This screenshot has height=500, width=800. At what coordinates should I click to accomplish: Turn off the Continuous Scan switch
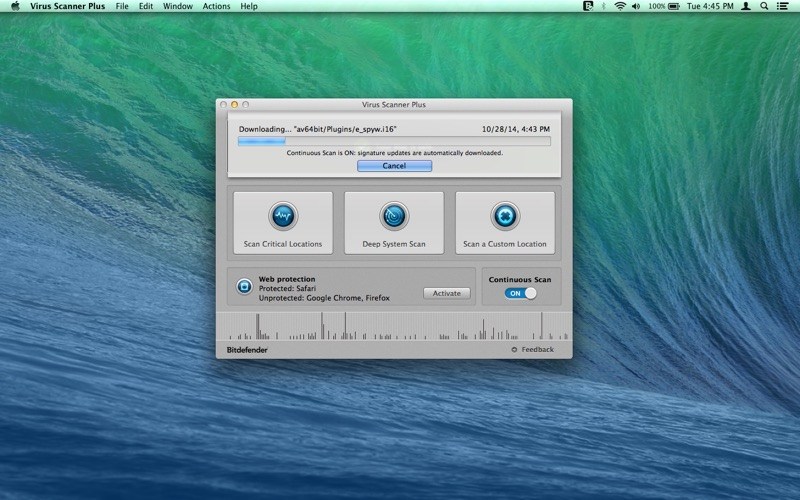click(520, 293)
